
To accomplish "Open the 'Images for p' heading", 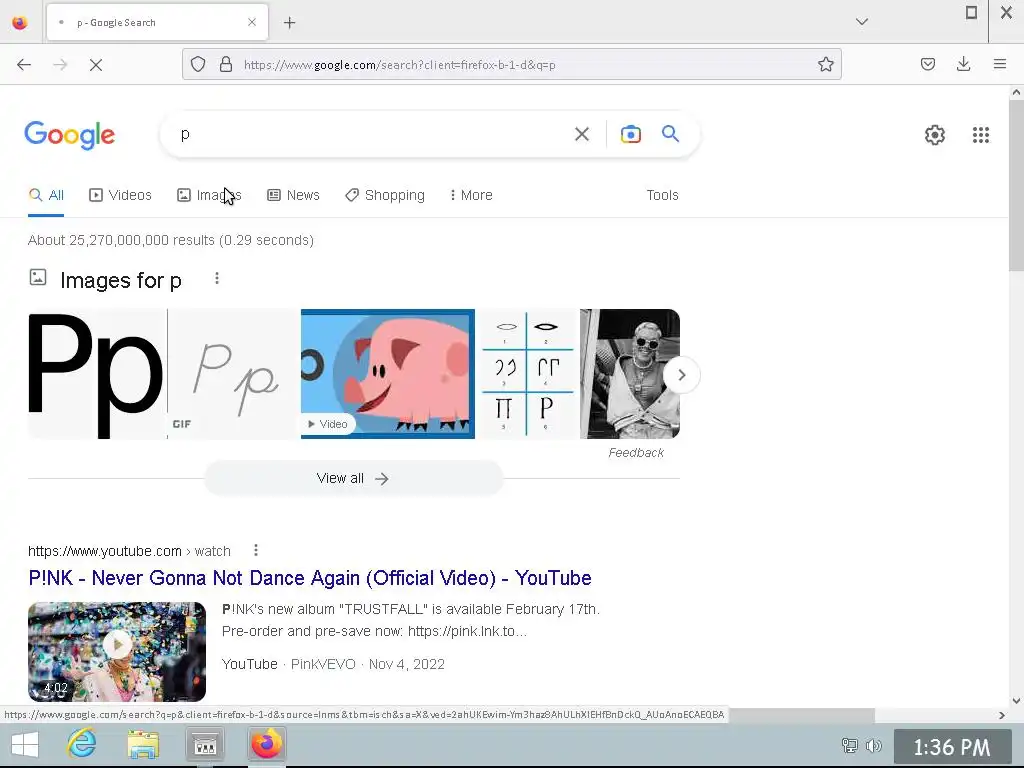I will (121, 280).
